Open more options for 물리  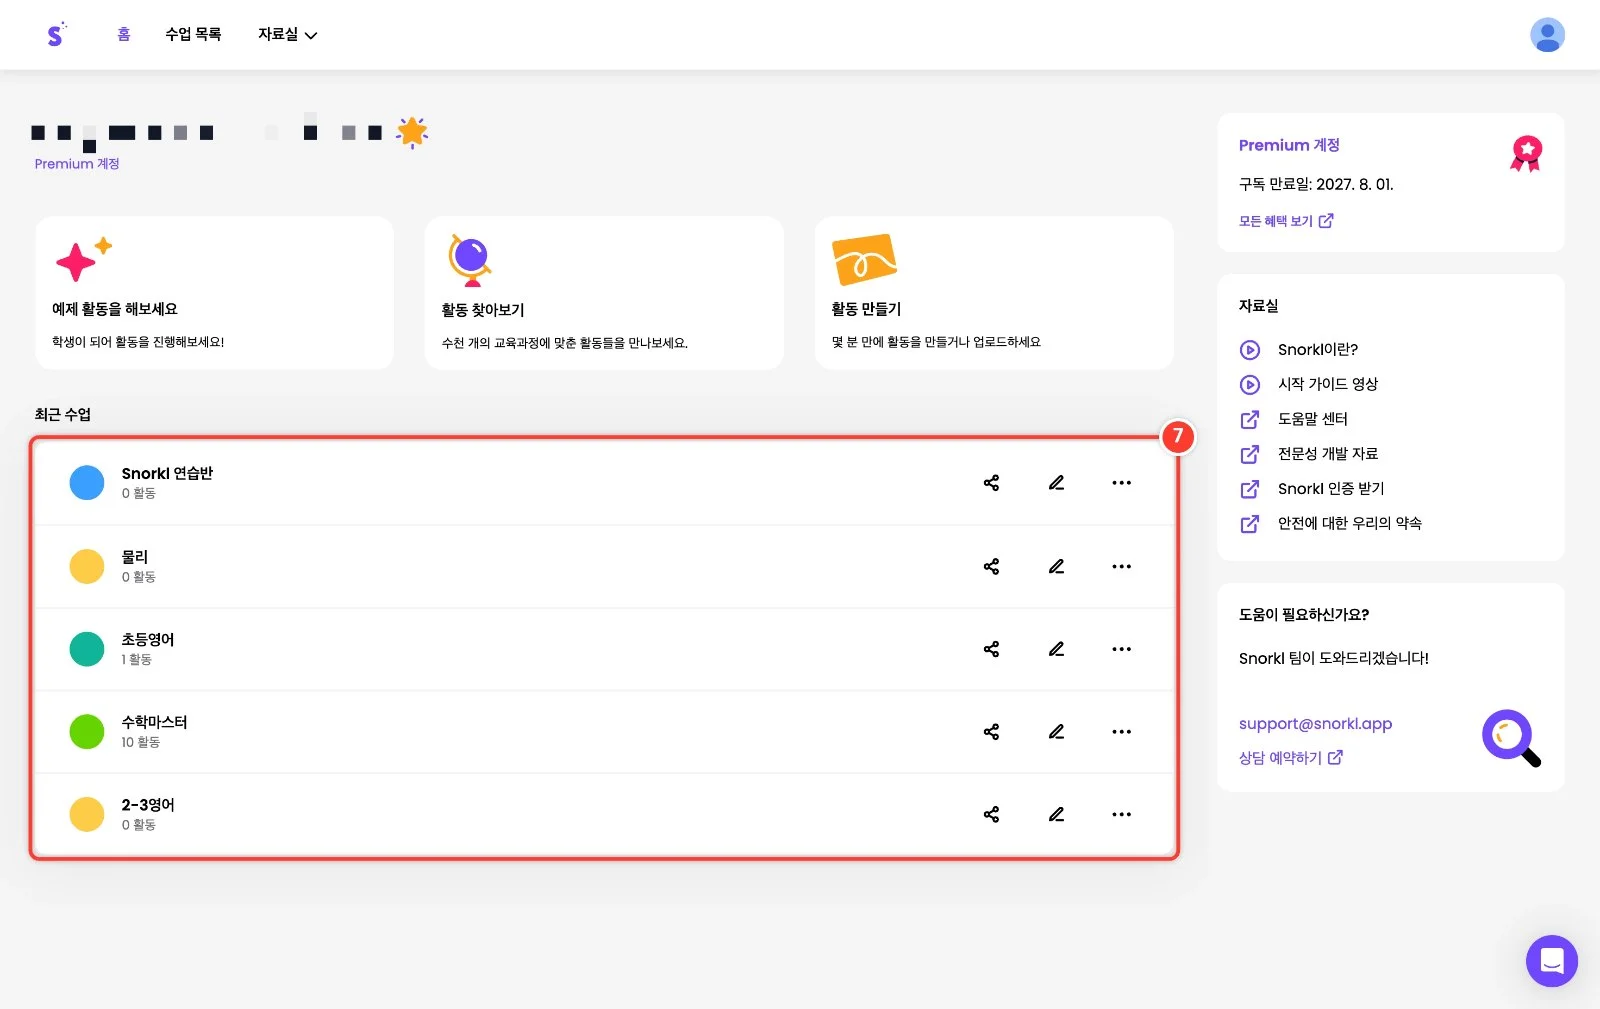[x=1122, y=566]
